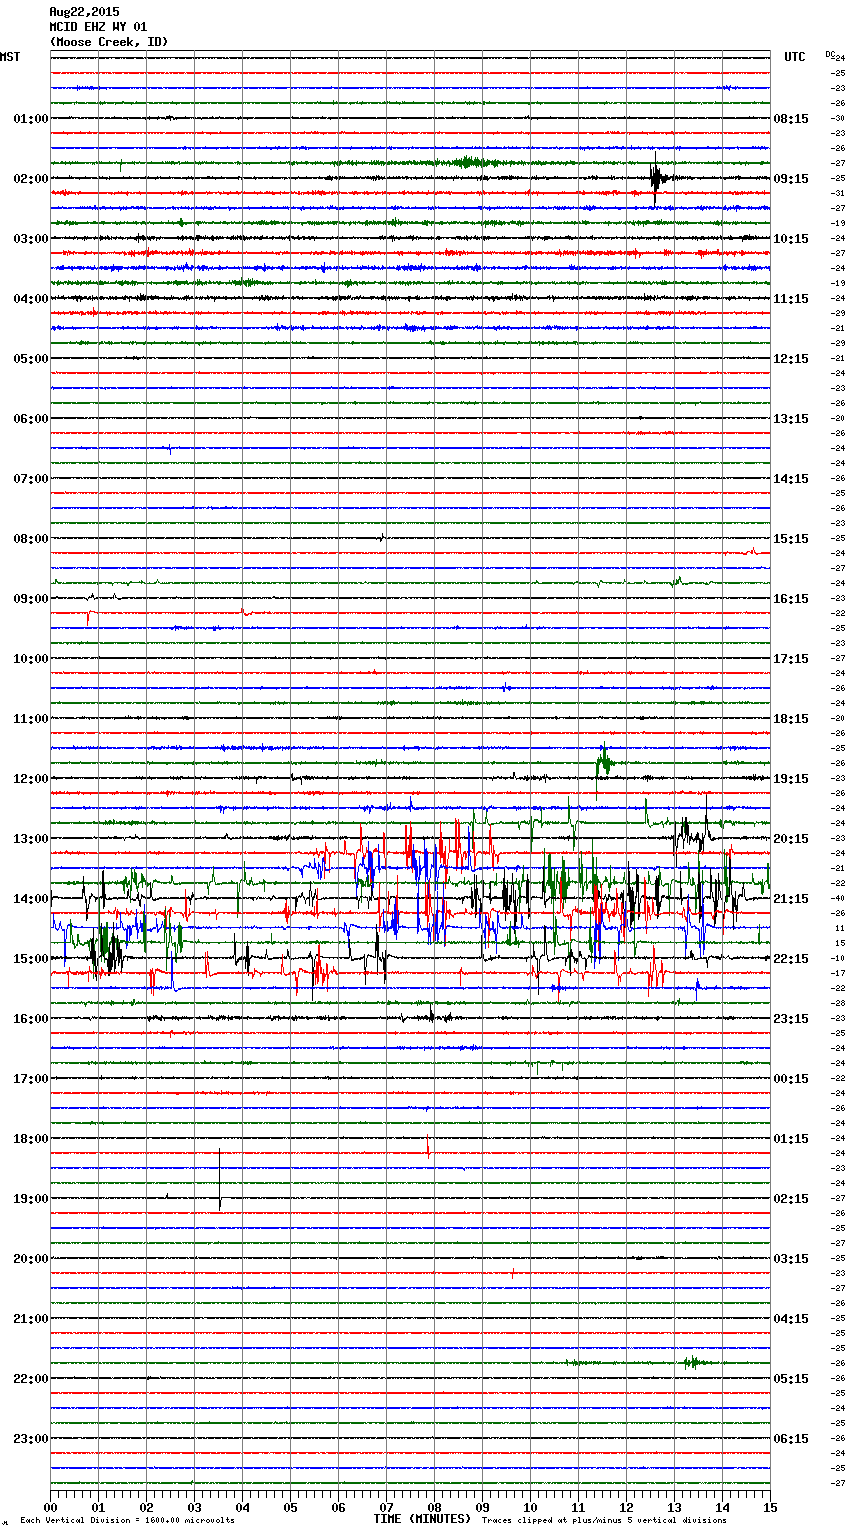Screen dimensions: 850x1534
Task: Select the station code 'MCID EHZ WY 01'
Action: [x=98, y=27]
